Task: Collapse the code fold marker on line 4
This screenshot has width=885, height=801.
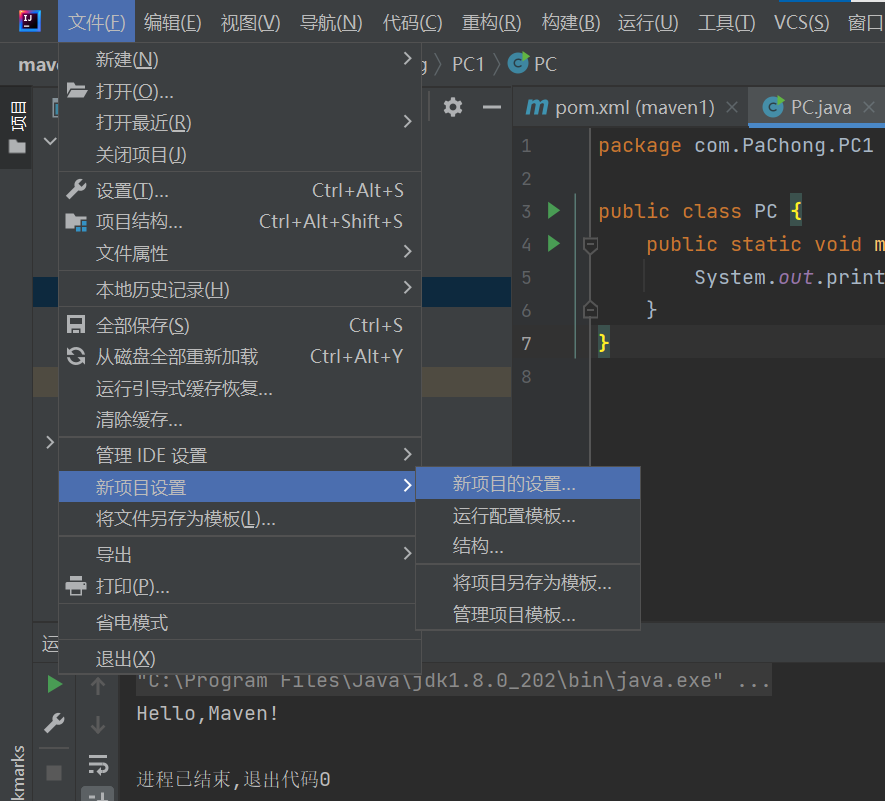Action: click(x=590, y=244)
